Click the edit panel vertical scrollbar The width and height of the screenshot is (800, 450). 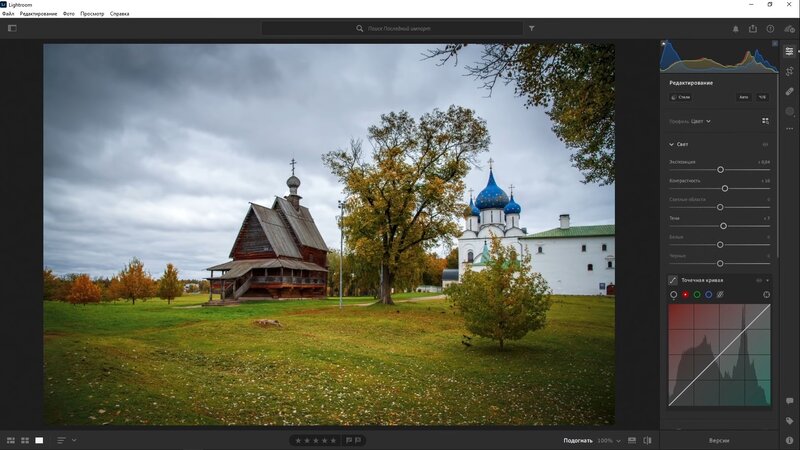(x=778, y=166)
